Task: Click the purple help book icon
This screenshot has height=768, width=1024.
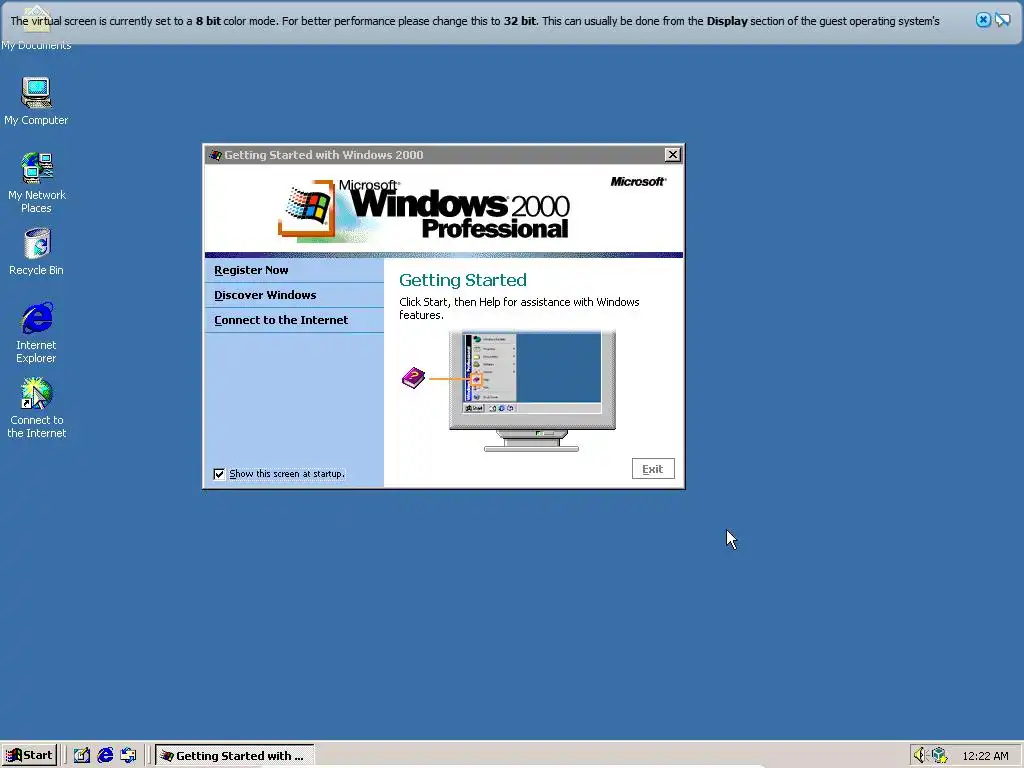Action: 413,377
